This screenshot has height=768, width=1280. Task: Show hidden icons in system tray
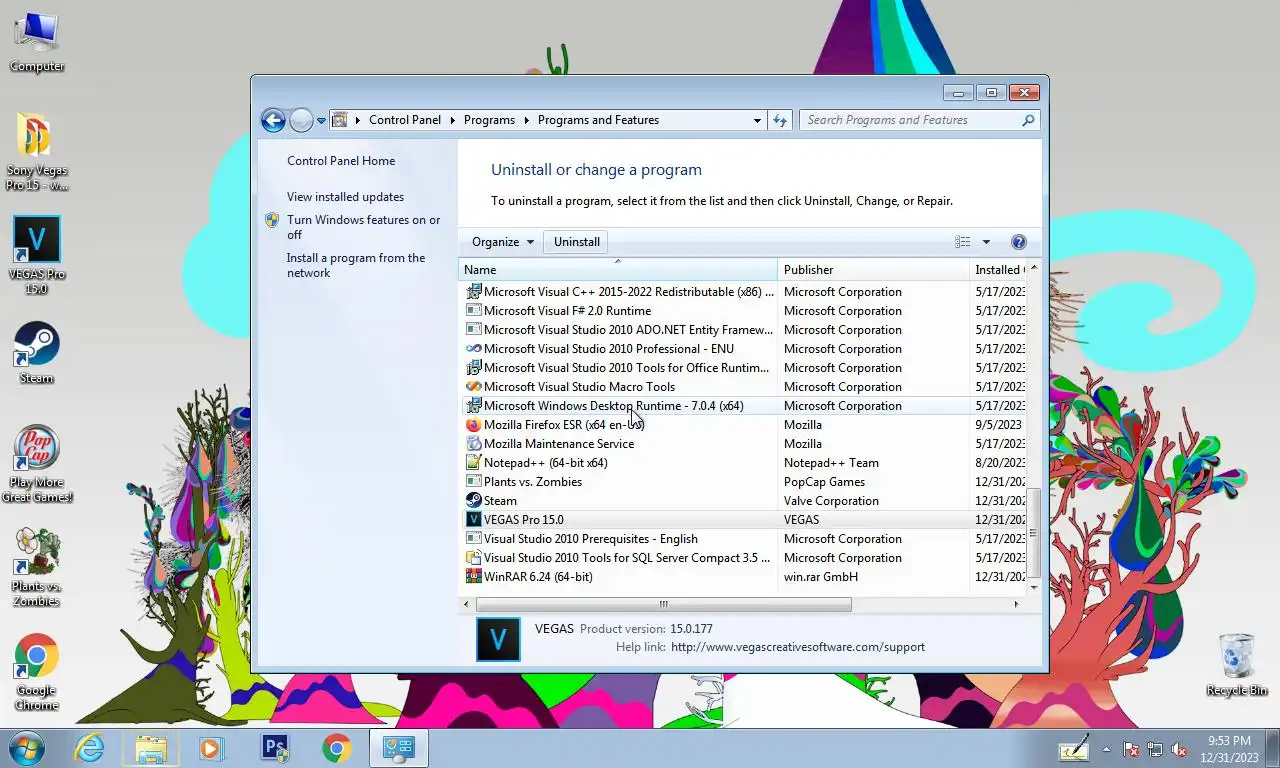click(1106, 749)
